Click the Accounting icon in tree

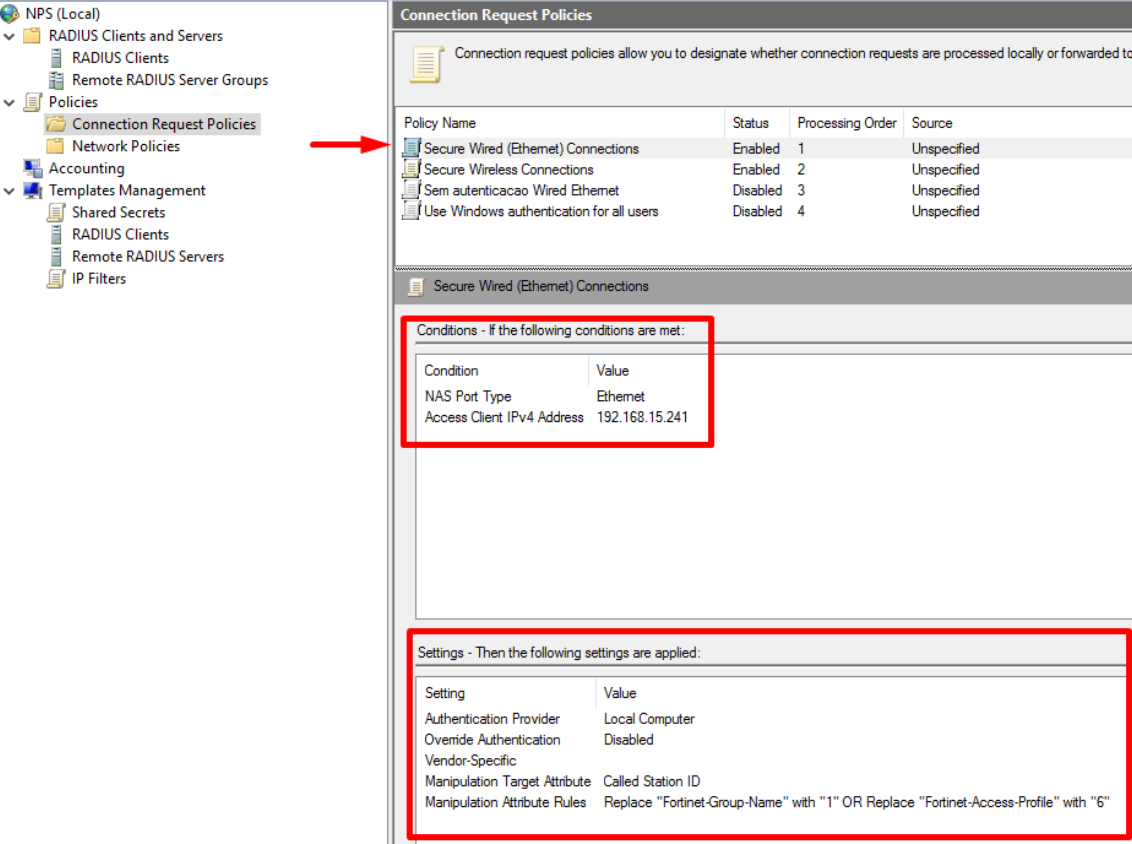[33, 168]
